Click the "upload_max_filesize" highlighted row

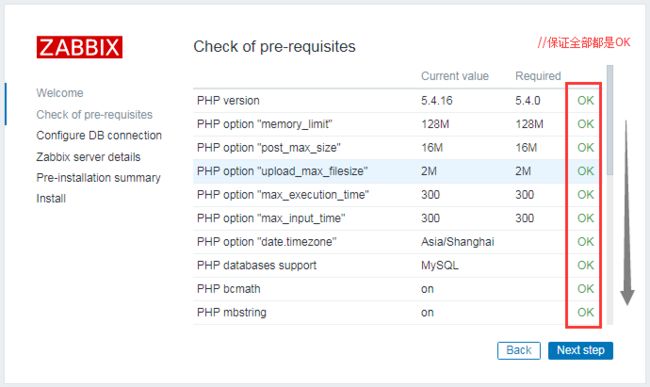click(395, 171)
